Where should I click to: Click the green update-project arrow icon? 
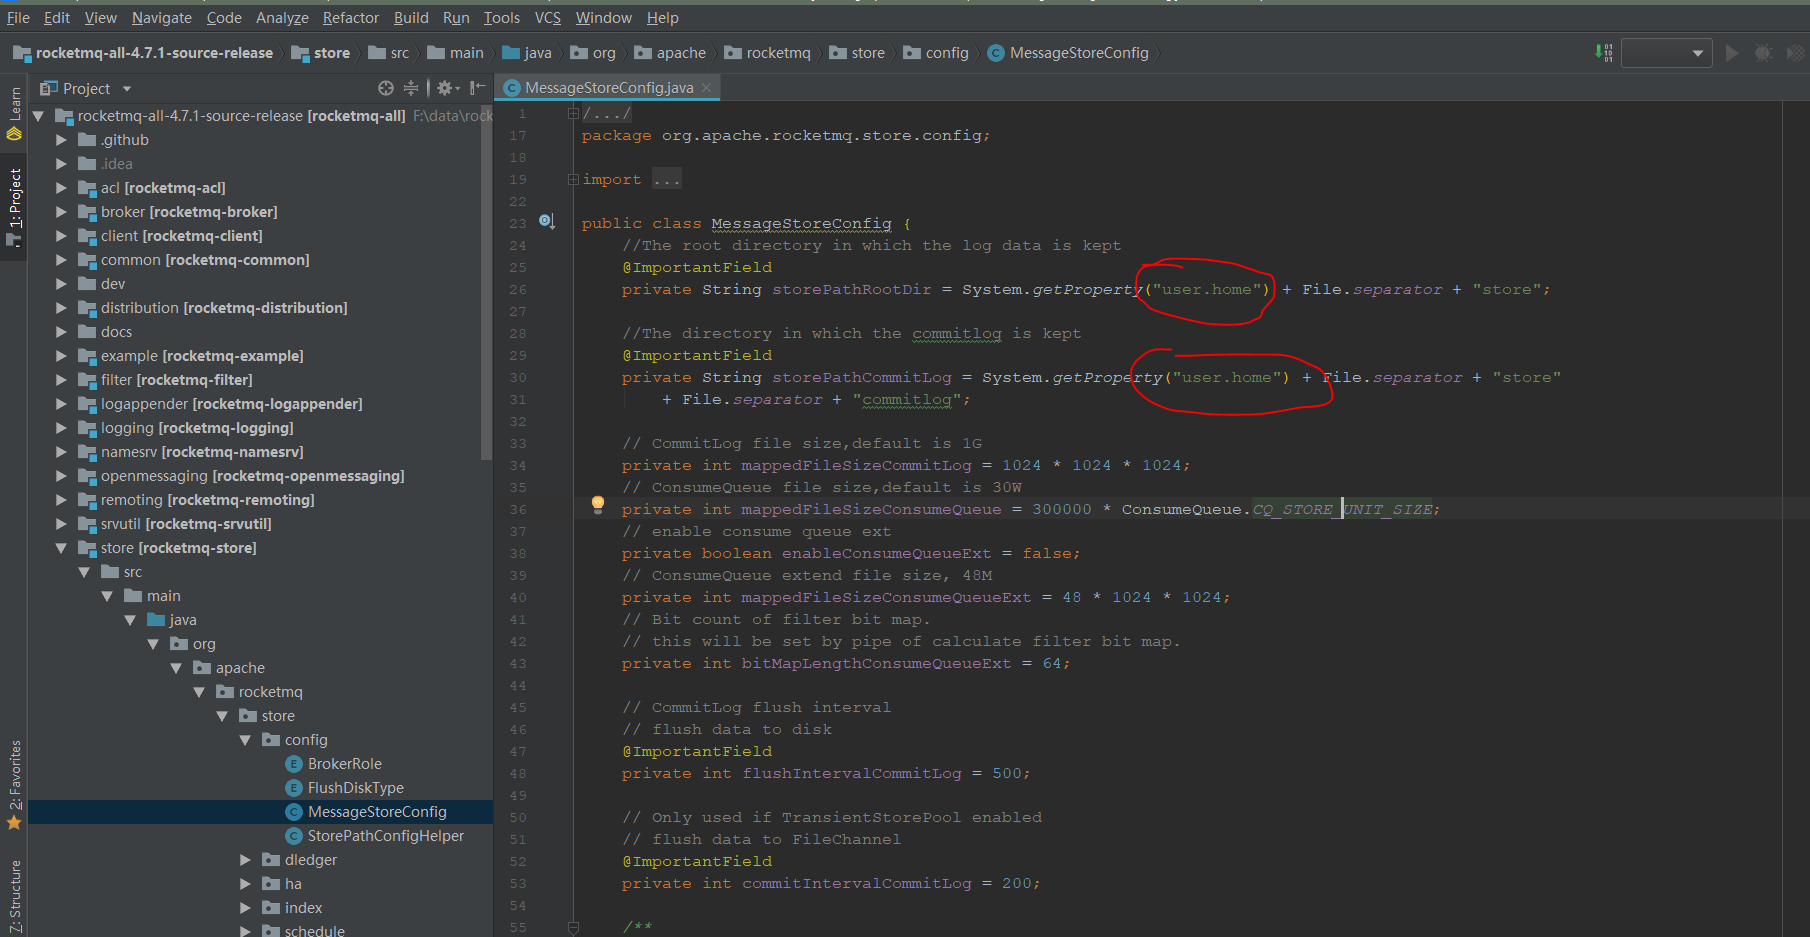click(1599, 52)
